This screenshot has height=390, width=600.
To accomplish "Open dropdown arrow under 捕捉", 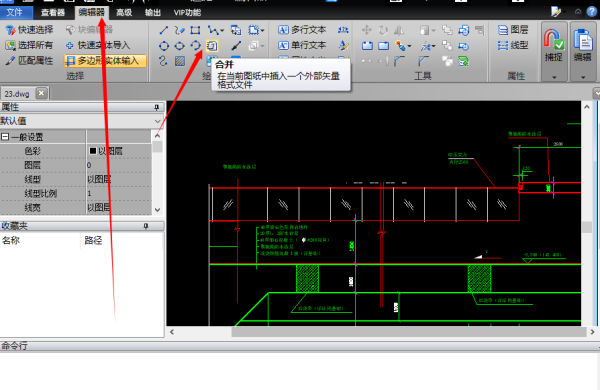I will (x=554, y=77).
